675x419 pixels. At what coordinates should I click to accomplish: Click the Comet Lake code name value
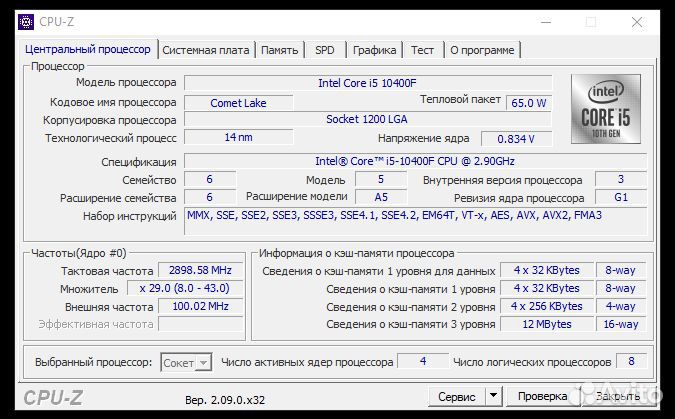(x=238, y=103)
